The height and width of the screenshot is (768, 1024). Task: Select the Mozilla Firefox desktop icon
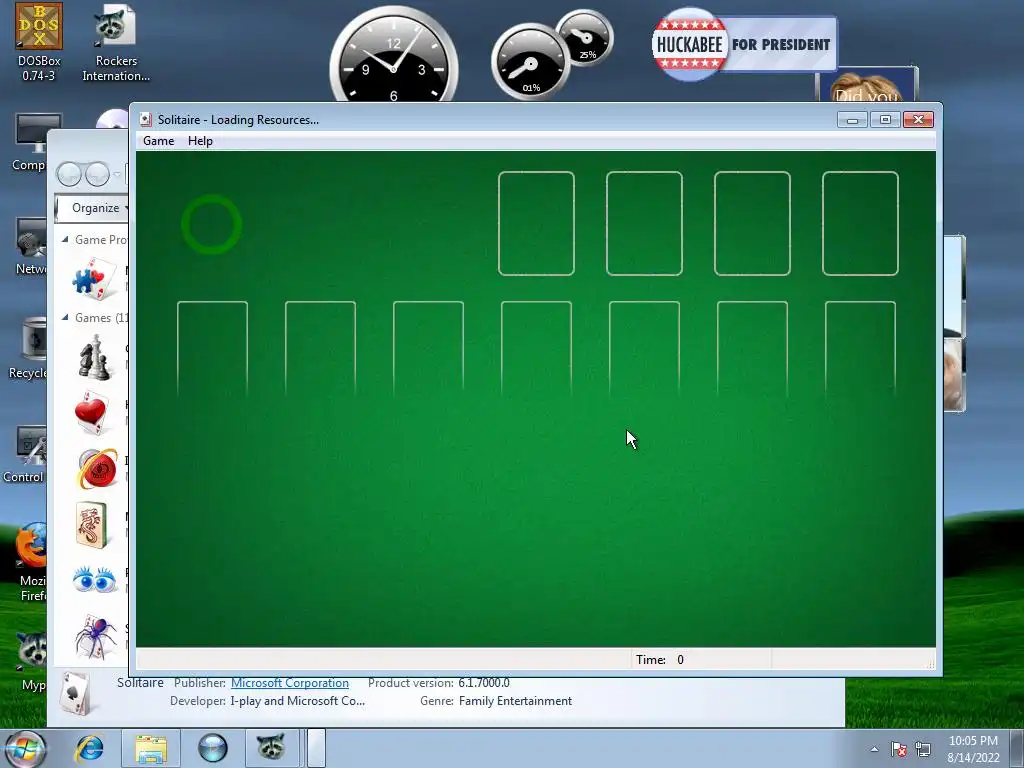[x=31, y=562]
